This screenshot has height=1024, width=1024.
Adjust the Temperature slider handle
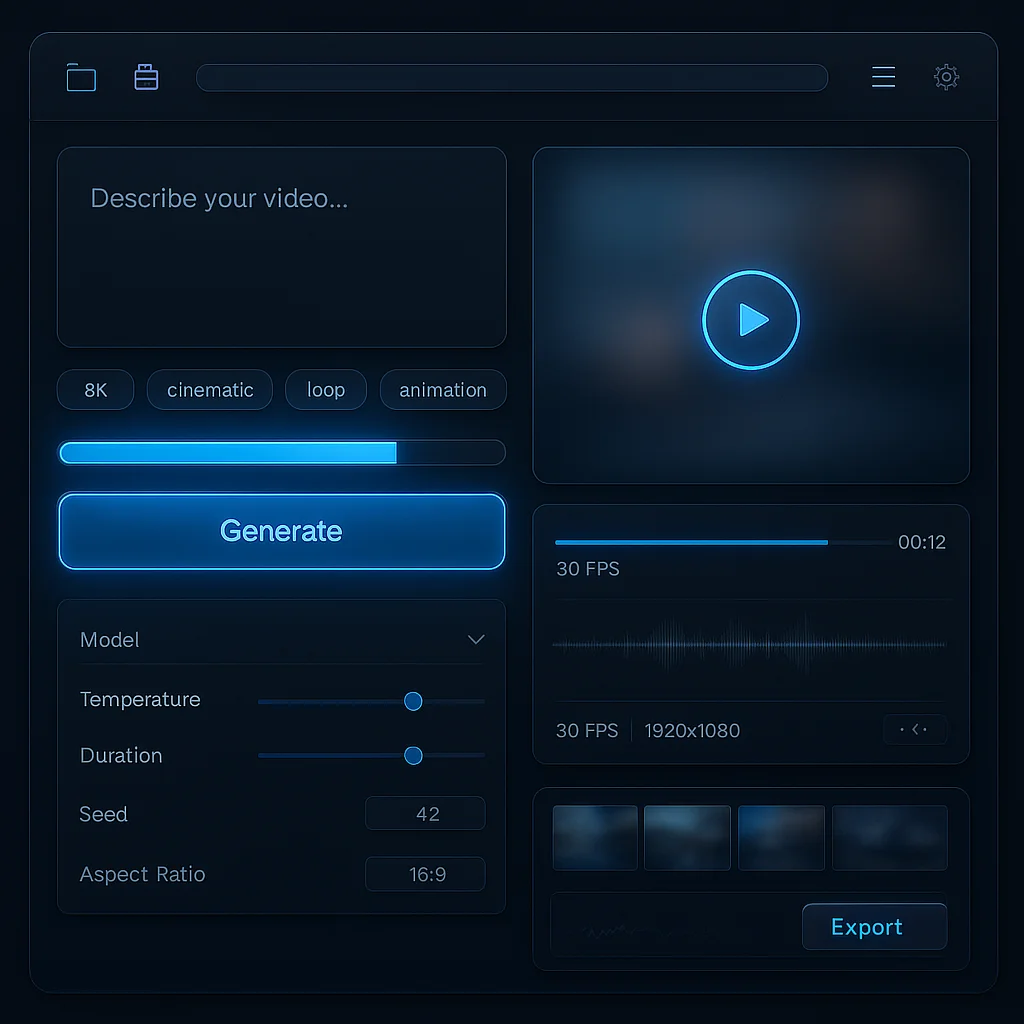tap(413, 701)
